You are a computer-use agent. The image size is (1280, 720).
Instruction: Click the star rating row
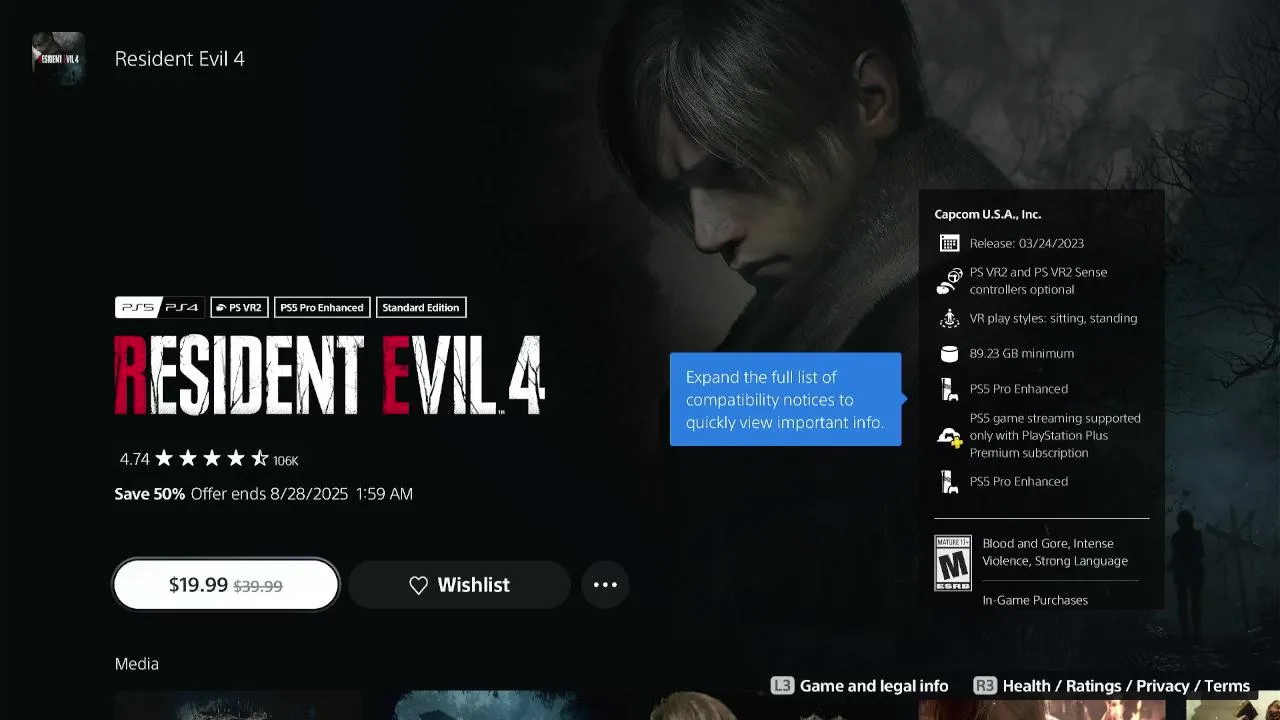click(x=211, y=459)
